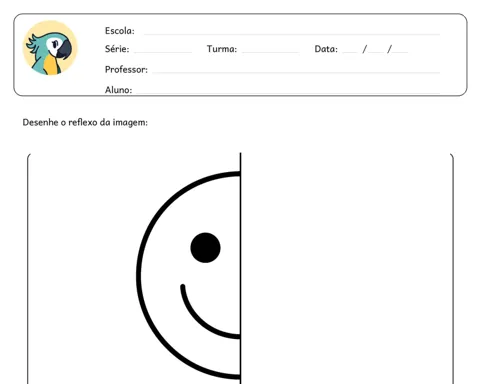Click the 'Aluno:' label text
This screenshot has width=480, height=384.
[118, 90]
